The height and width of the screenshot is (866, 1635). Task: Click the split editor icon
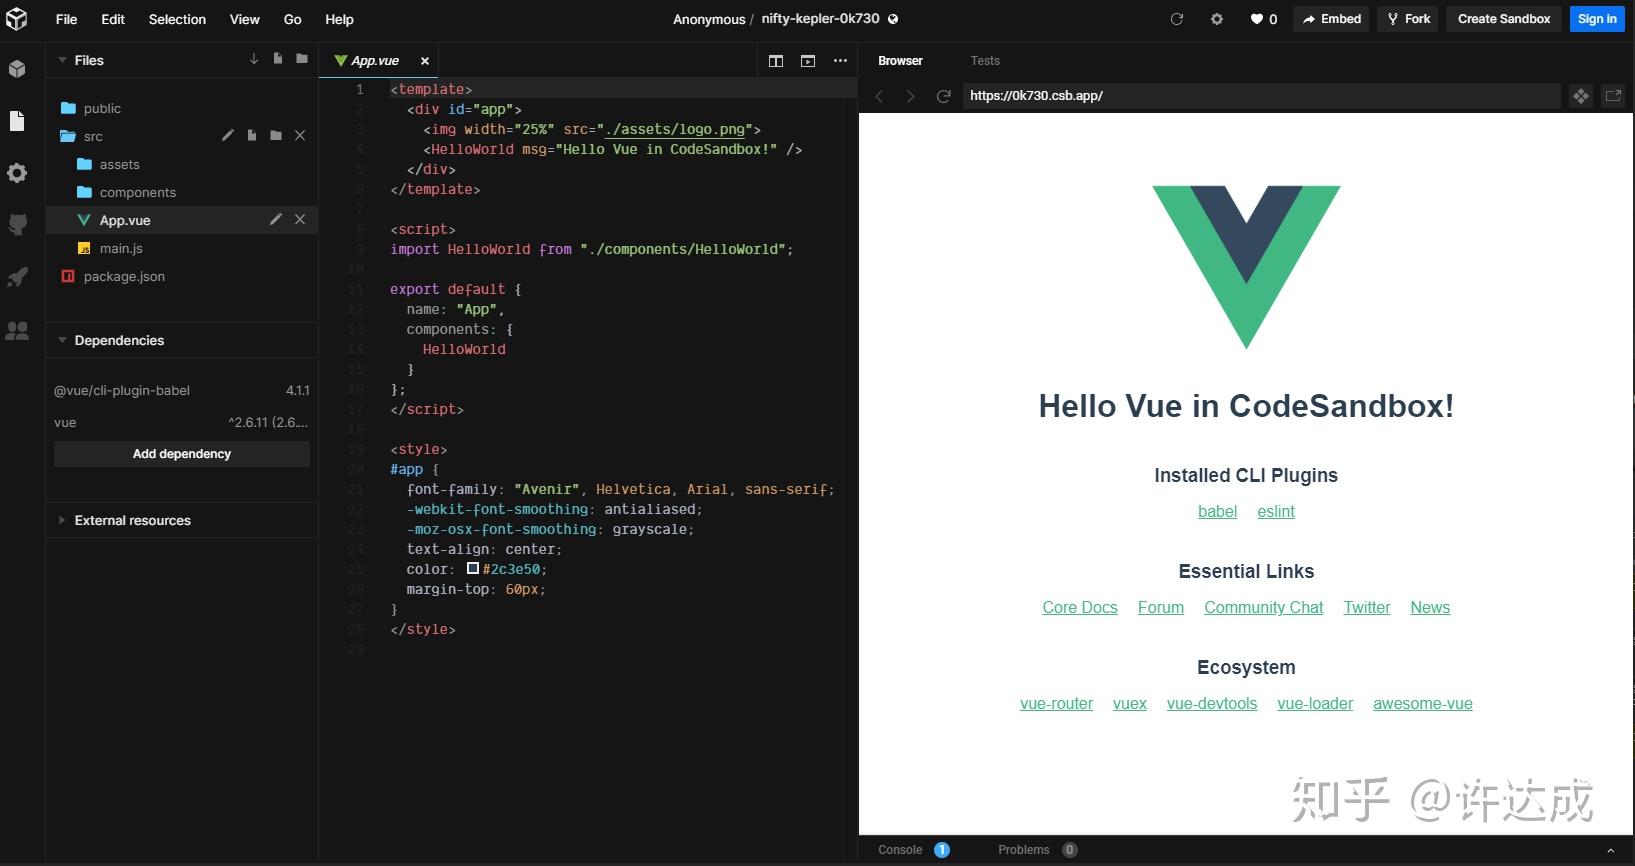tap(776, 61)
